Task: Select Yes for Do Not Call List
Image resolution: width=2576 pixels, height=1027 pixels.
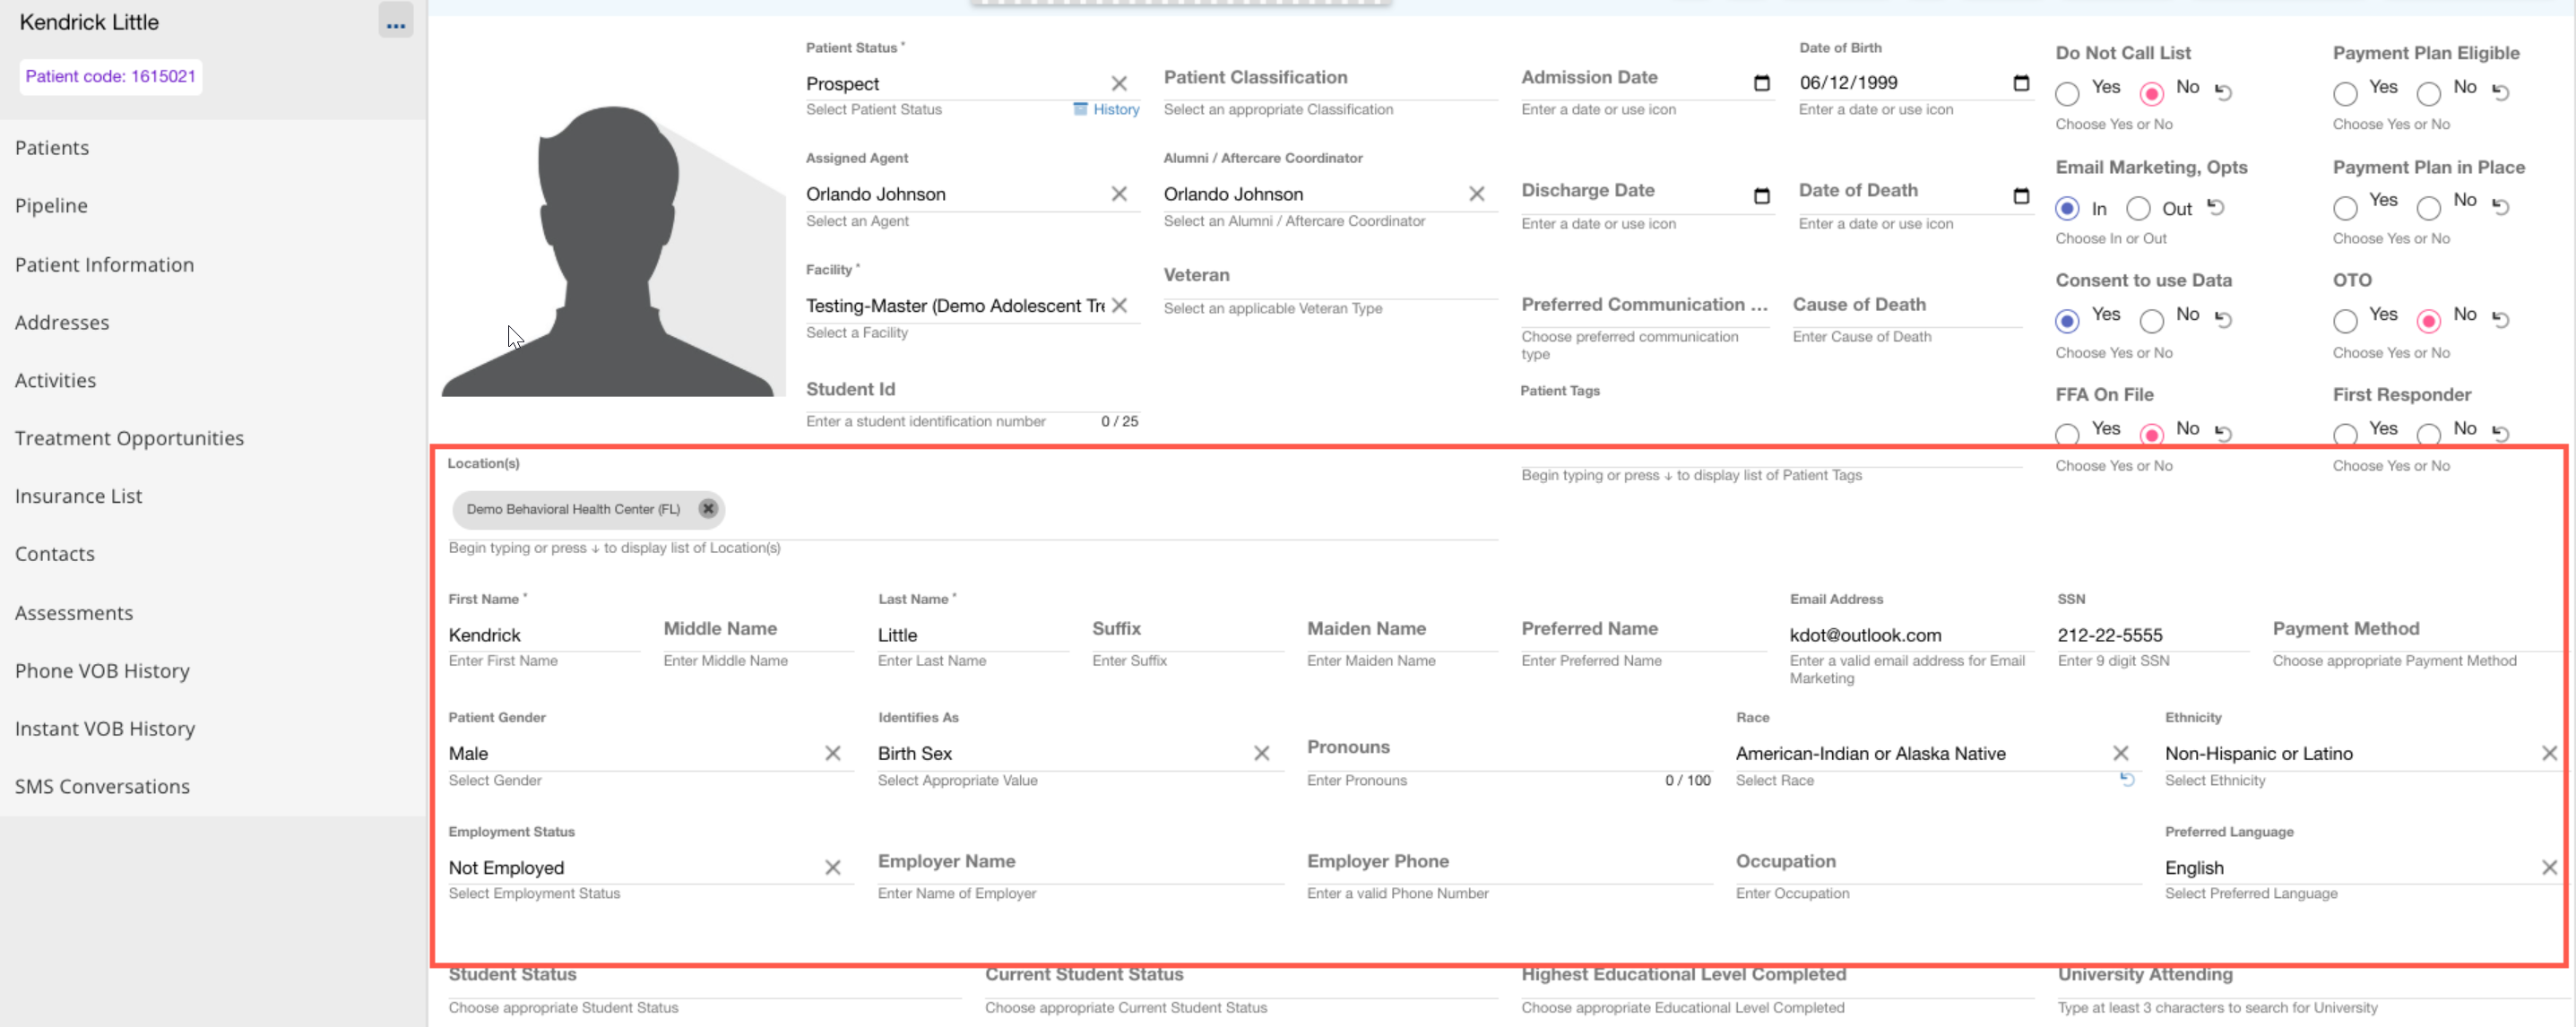Action: pos(2067,93)
